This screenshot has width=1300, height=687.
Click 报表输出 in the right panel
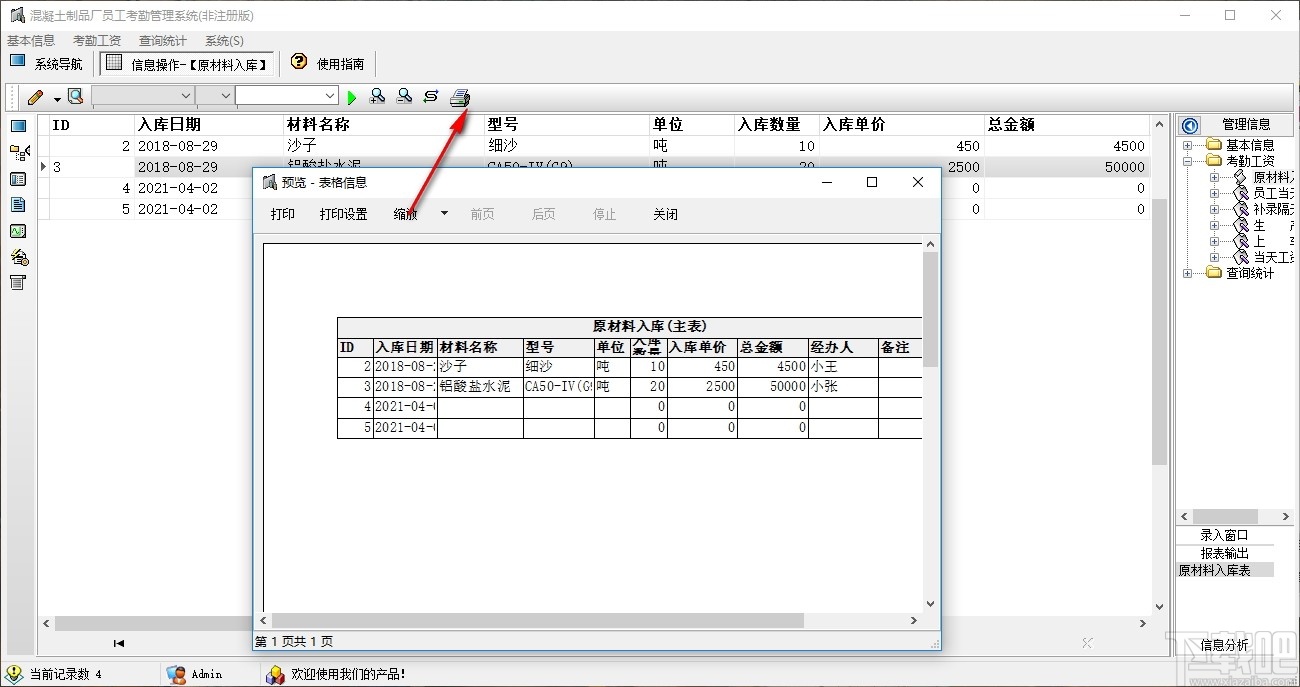[1224, 553]
